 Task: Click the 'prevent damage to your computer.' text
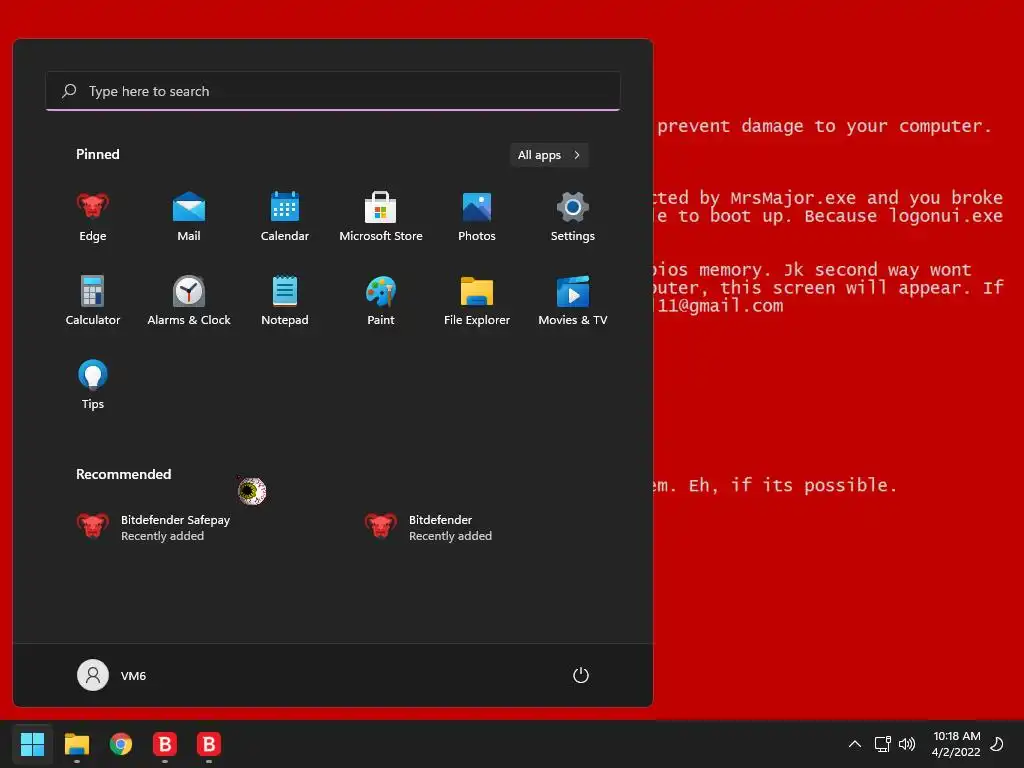[825, 126]
